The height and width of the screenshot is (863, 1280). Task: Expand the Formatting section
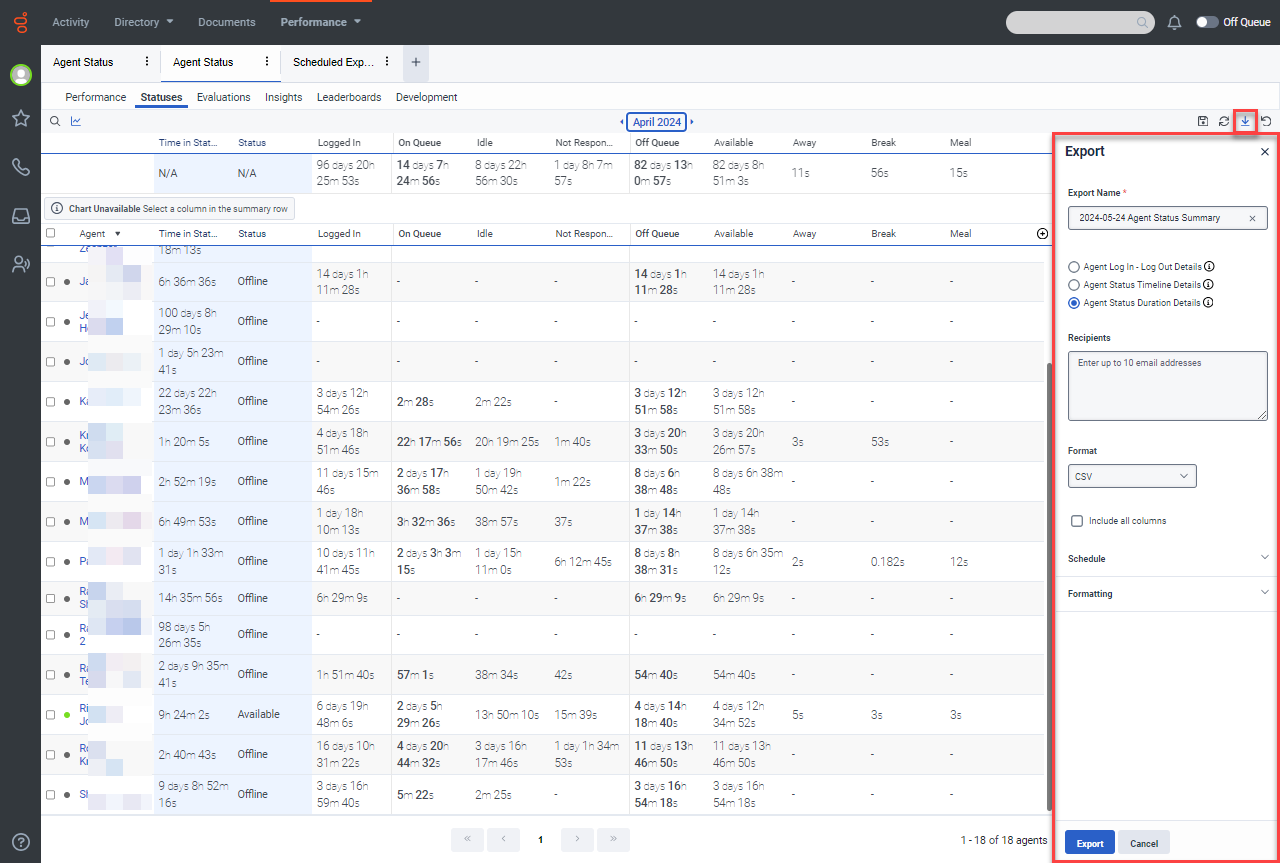1167,593
